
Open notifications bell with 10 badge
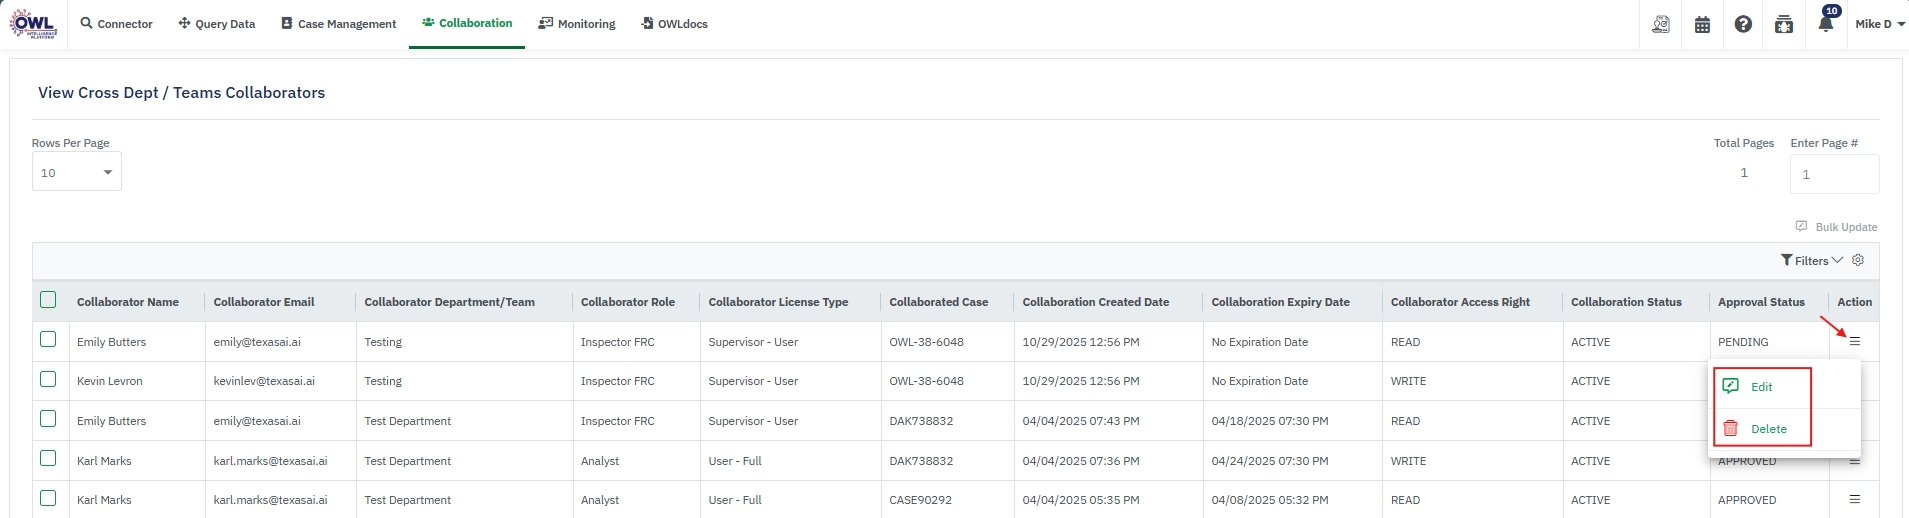pos(1825,24)
